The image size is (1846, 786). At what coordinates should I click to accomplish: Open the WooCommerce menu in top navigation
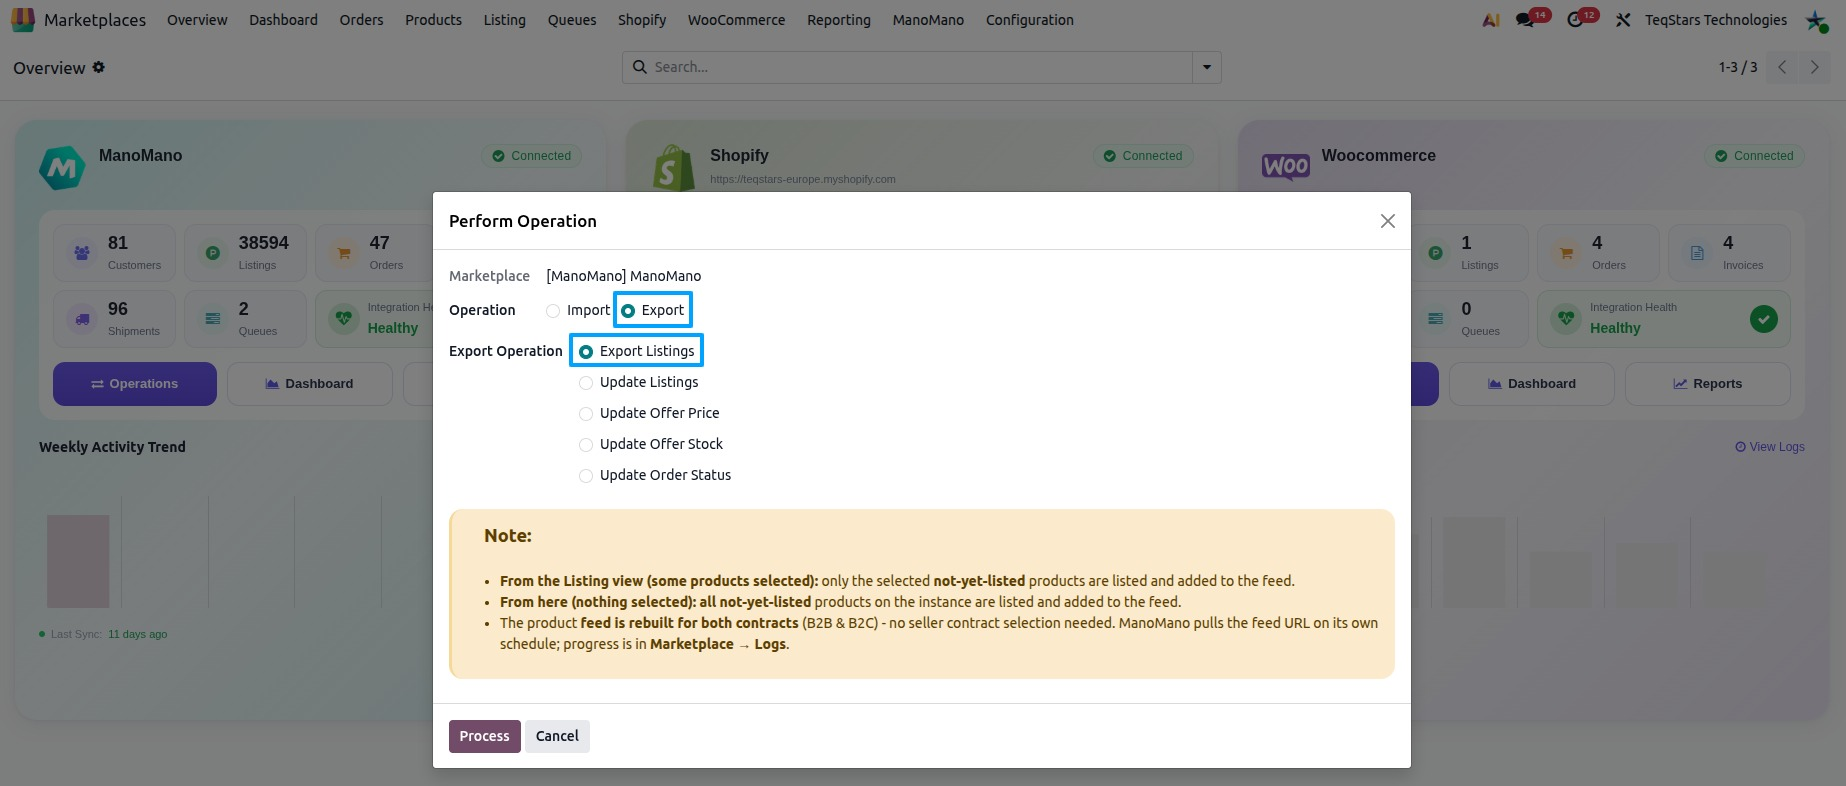coord(737,20)
